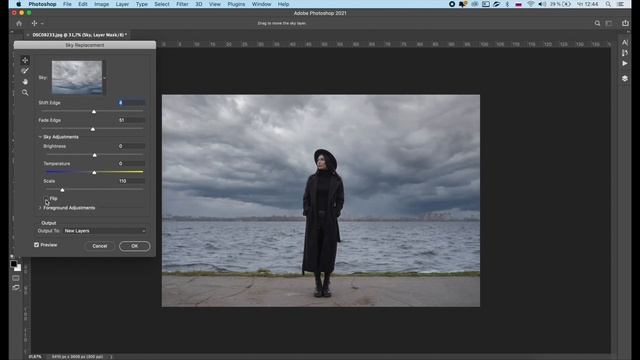This screenshot has width=640, height=360.
Task: Click the Share image icon
Action: 625,23
